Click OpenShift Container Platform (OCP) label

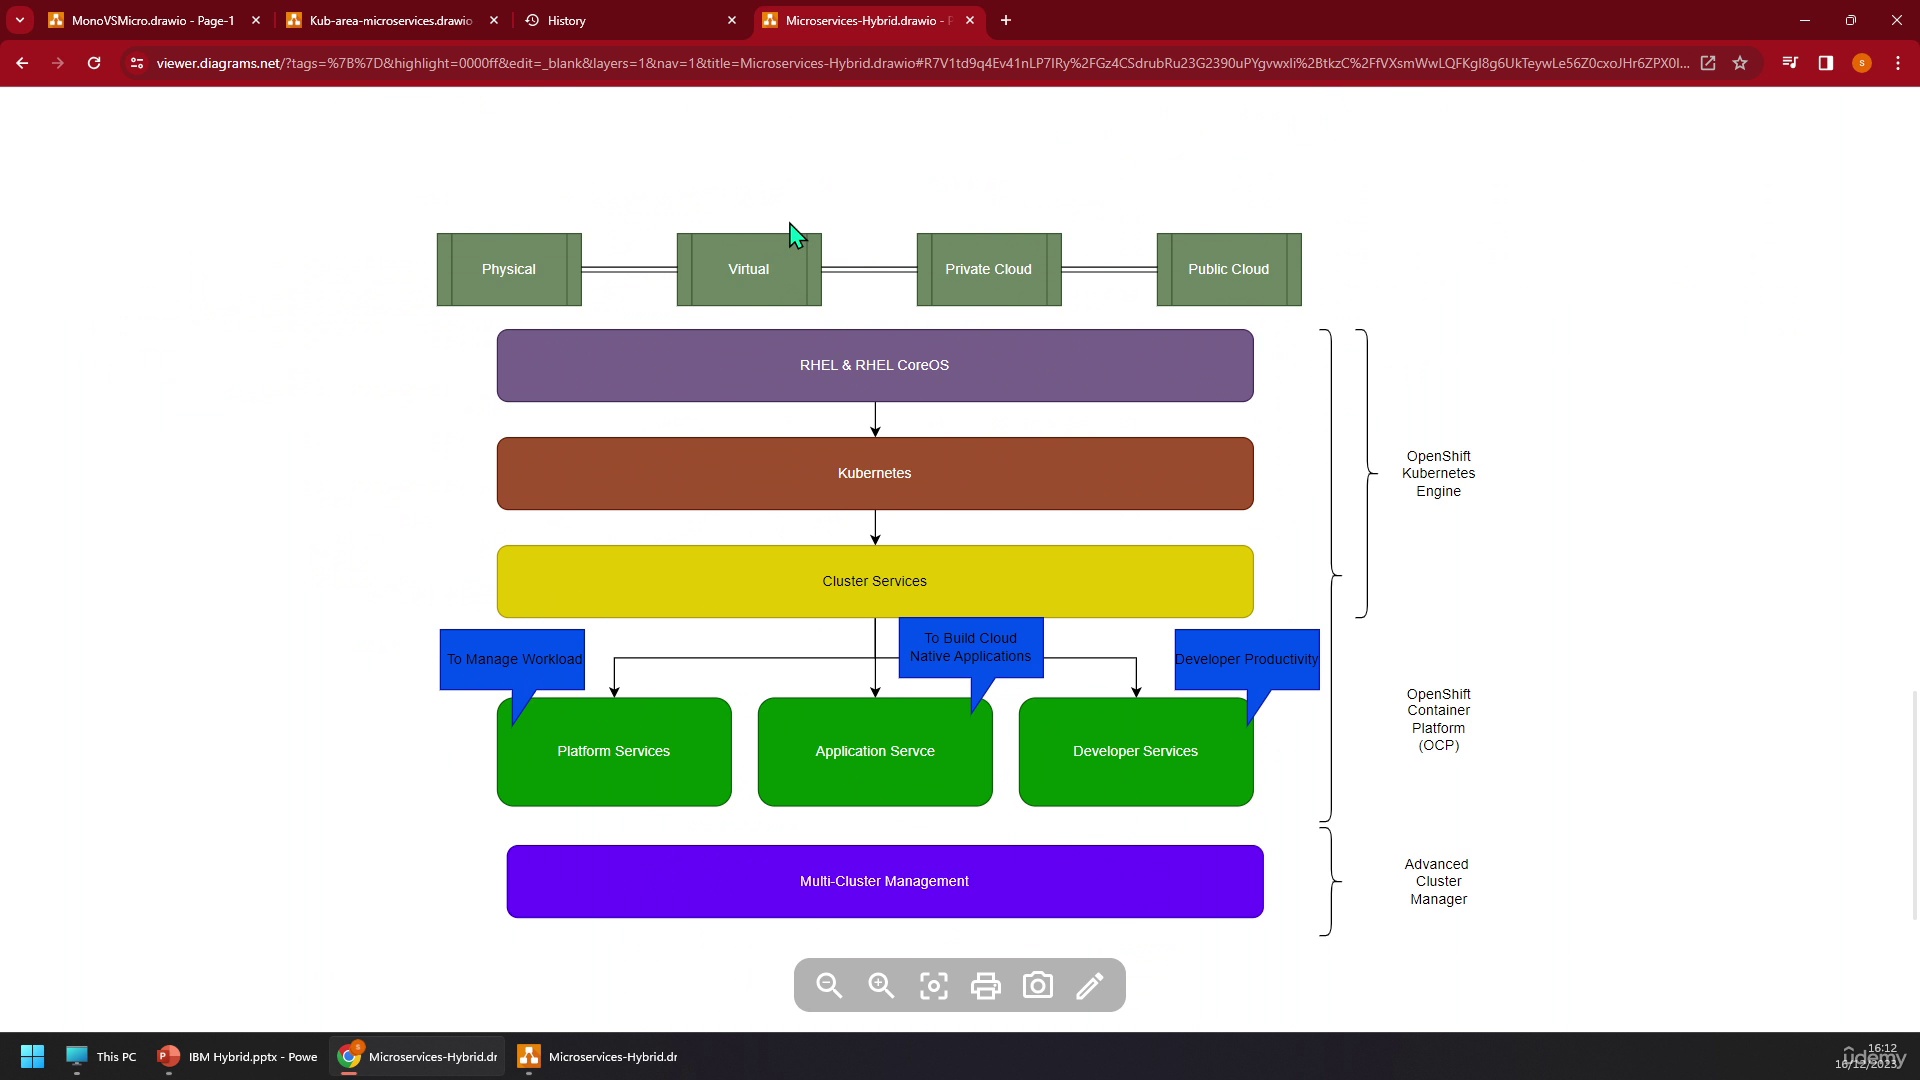(x=1438, y=720)
